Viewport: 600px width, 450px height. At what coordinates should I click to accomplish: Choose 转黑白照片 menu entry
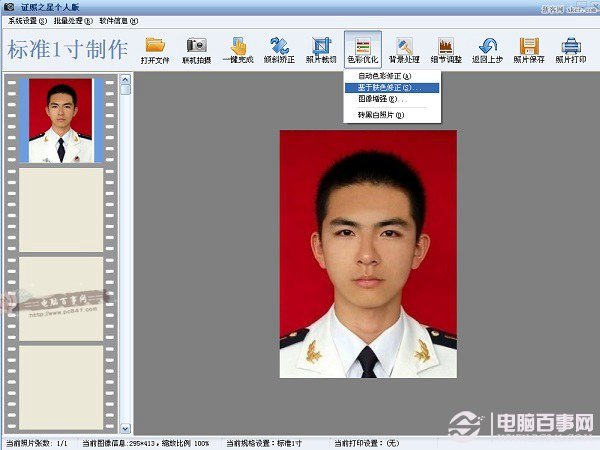[x=392, y=115]
